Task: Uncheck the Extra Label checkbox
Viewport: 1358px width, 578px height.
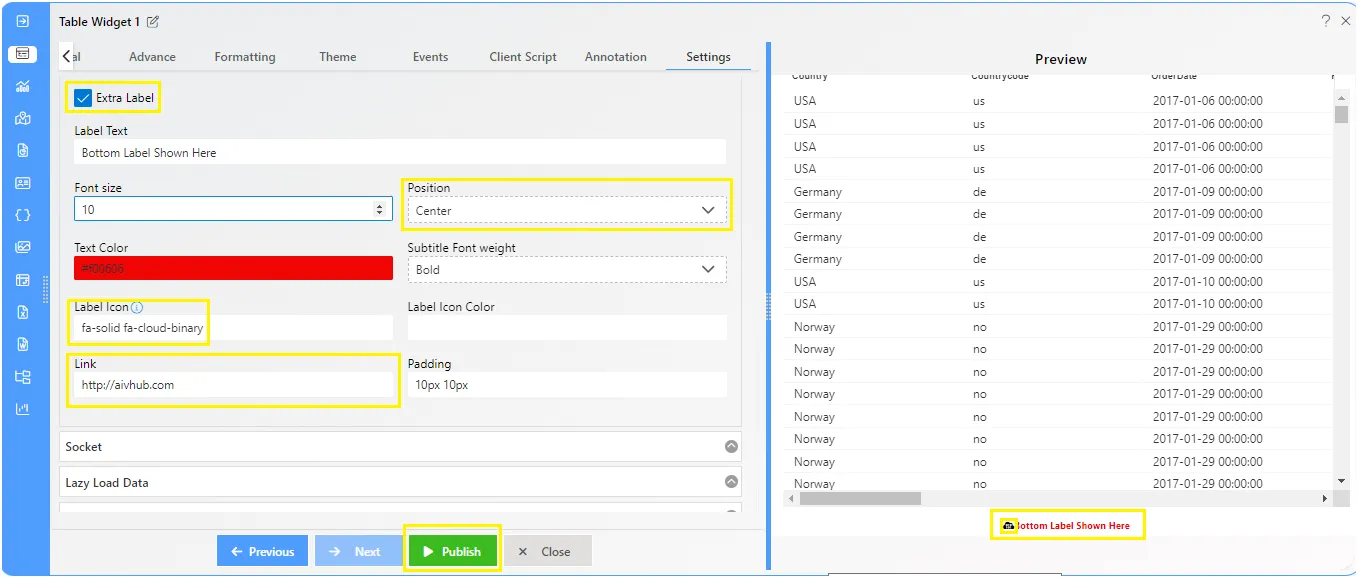Action: point(83,98)
